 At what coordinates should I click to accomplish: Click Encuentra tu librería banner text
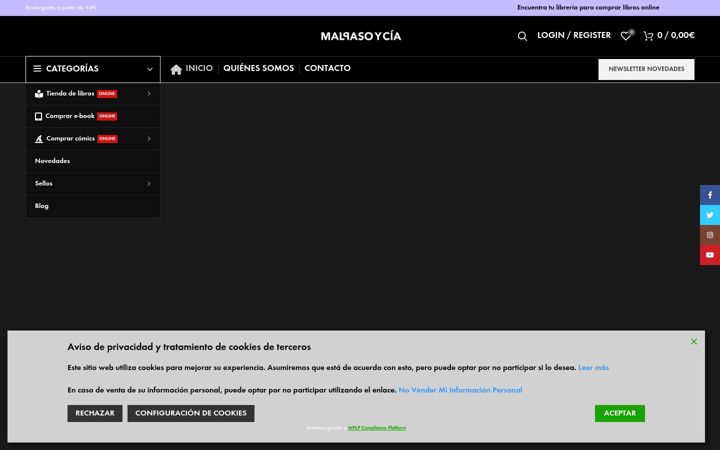click(x=588, y=7)
